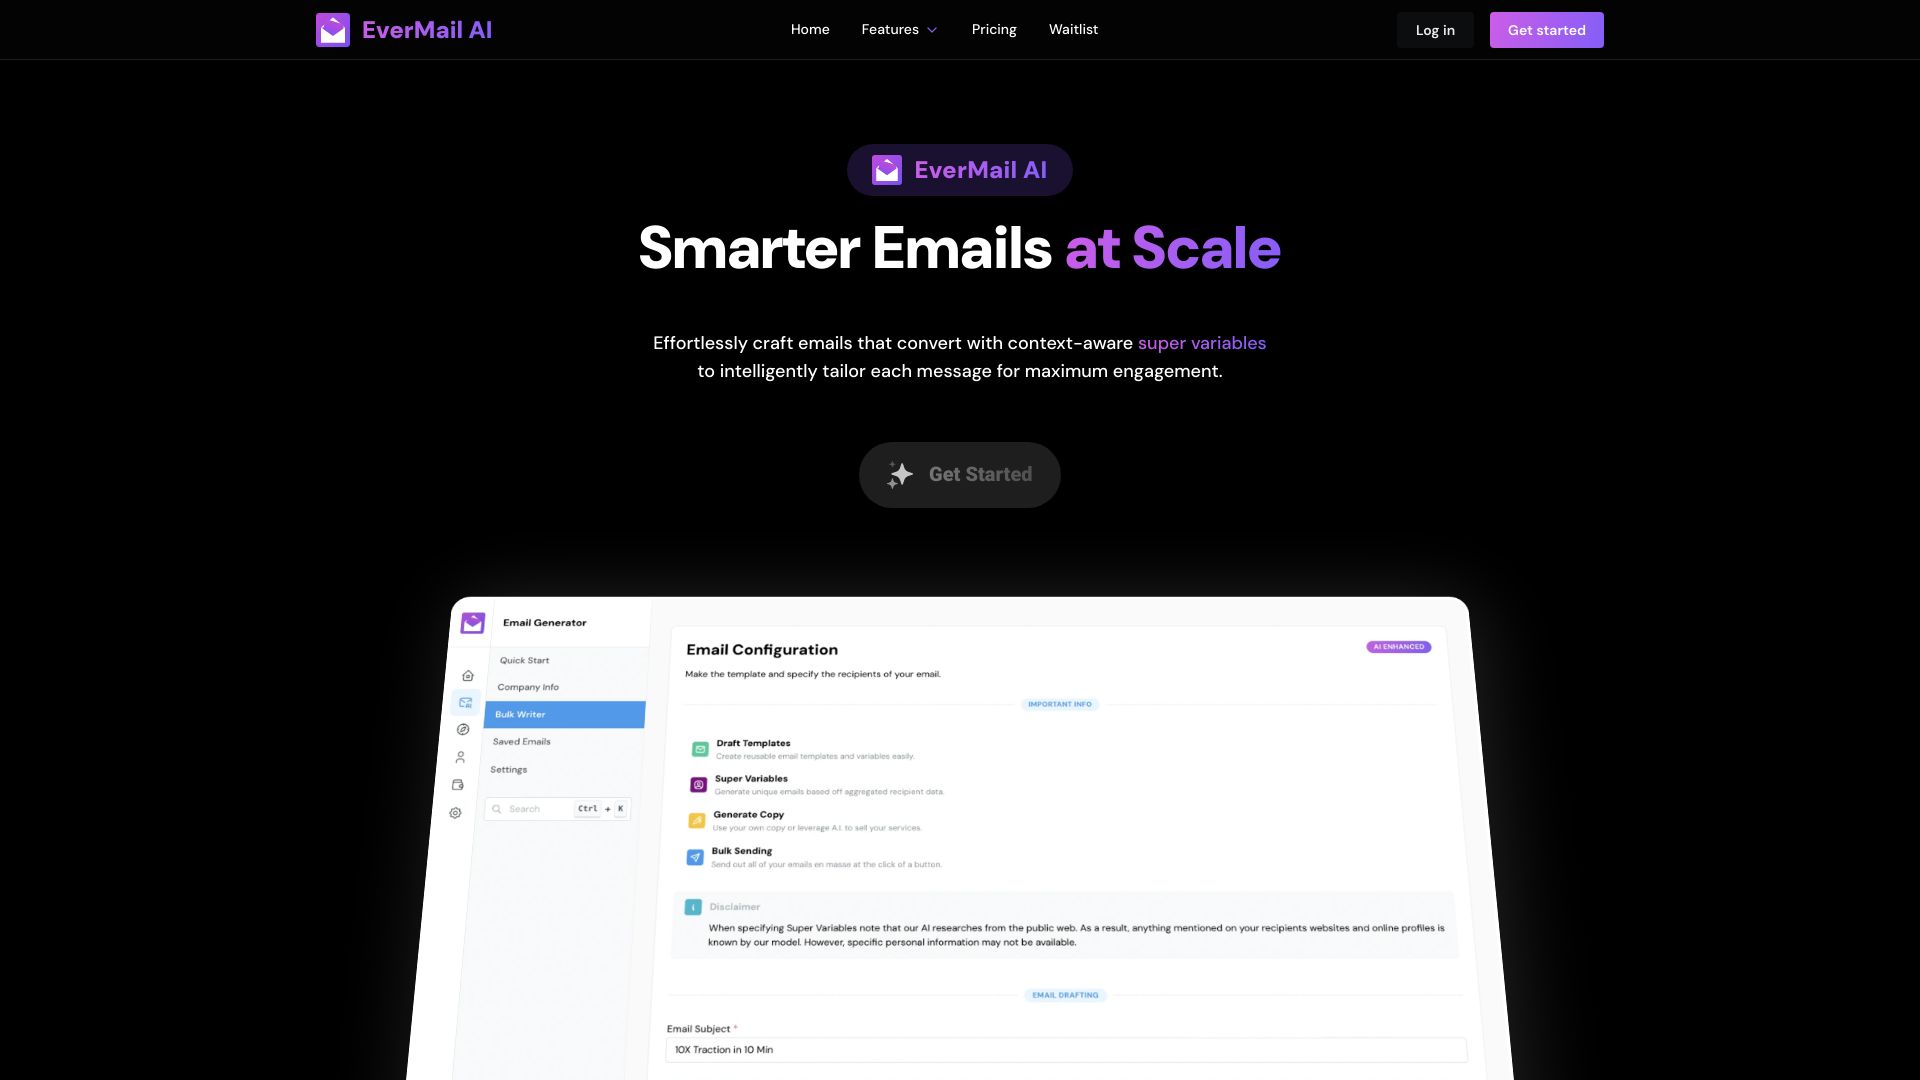This screenshot has height=1080, width=1920.
Task: Open the Pricing menu item
Action: coord(993,29)
